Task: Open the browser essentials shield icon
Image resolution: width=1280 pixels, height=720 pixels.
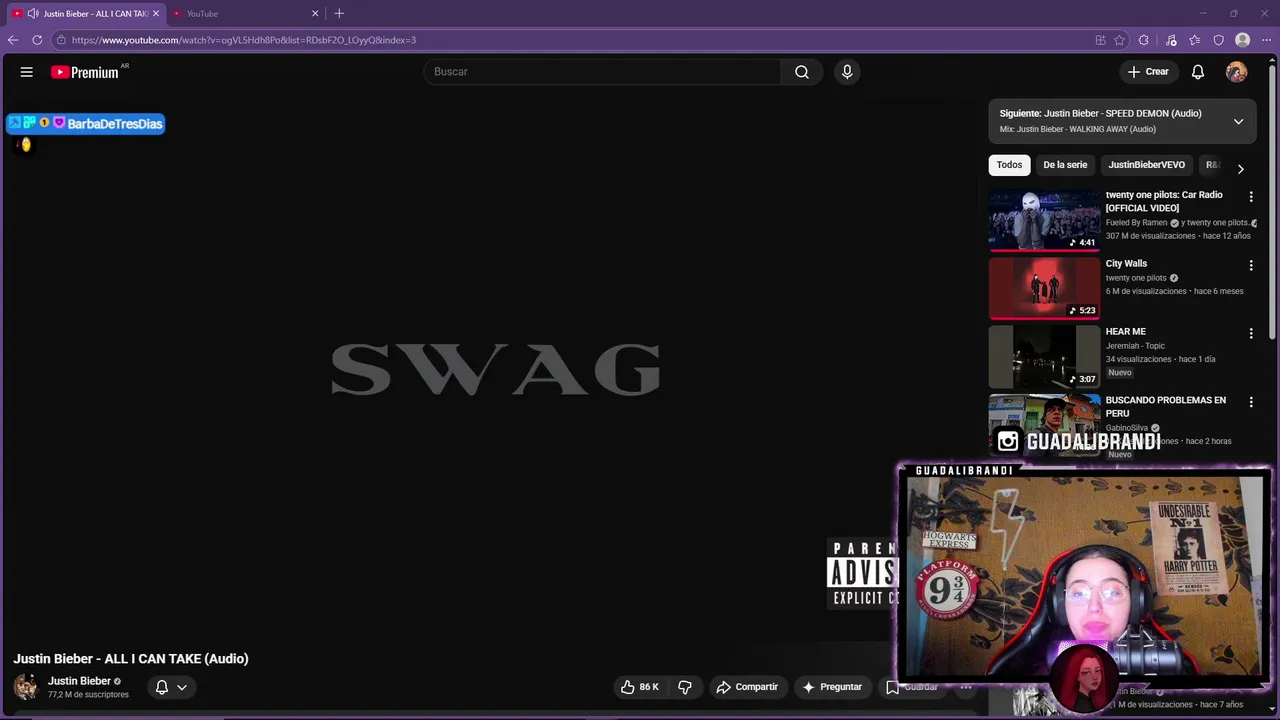Action: (1219, 40)
